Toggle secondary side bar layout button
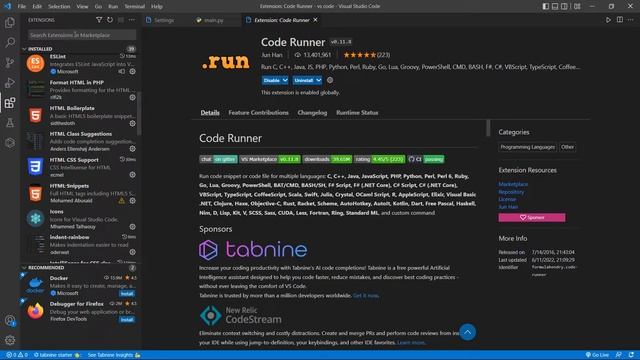 pyautogui.click(x=564, y=6)
